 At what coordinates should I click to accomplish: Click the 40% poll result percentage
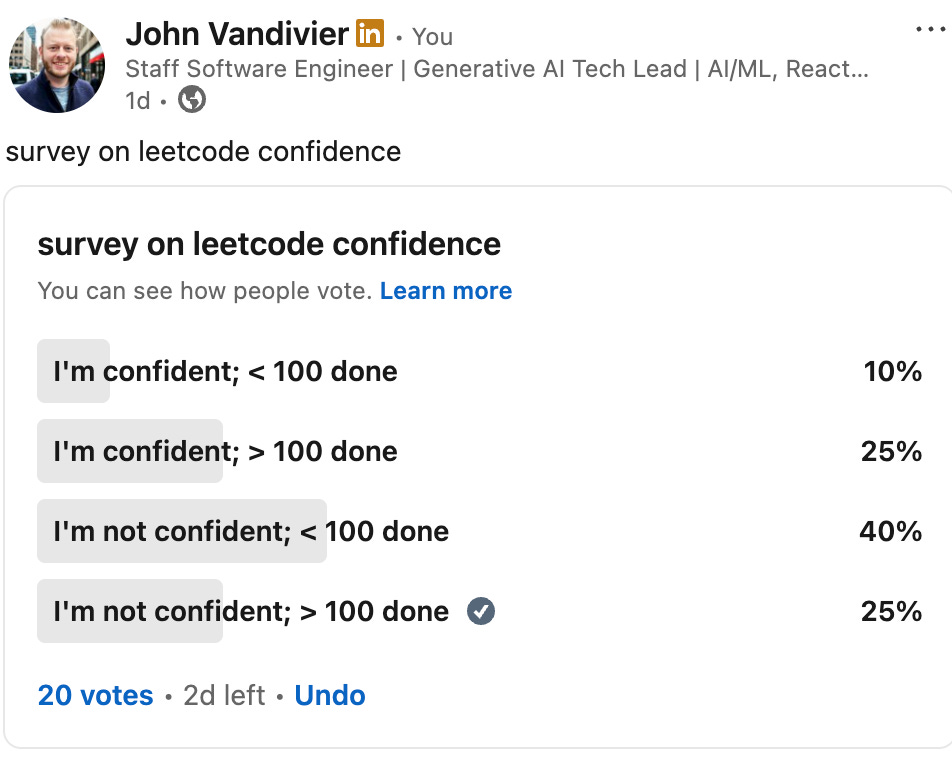(890, 531)
